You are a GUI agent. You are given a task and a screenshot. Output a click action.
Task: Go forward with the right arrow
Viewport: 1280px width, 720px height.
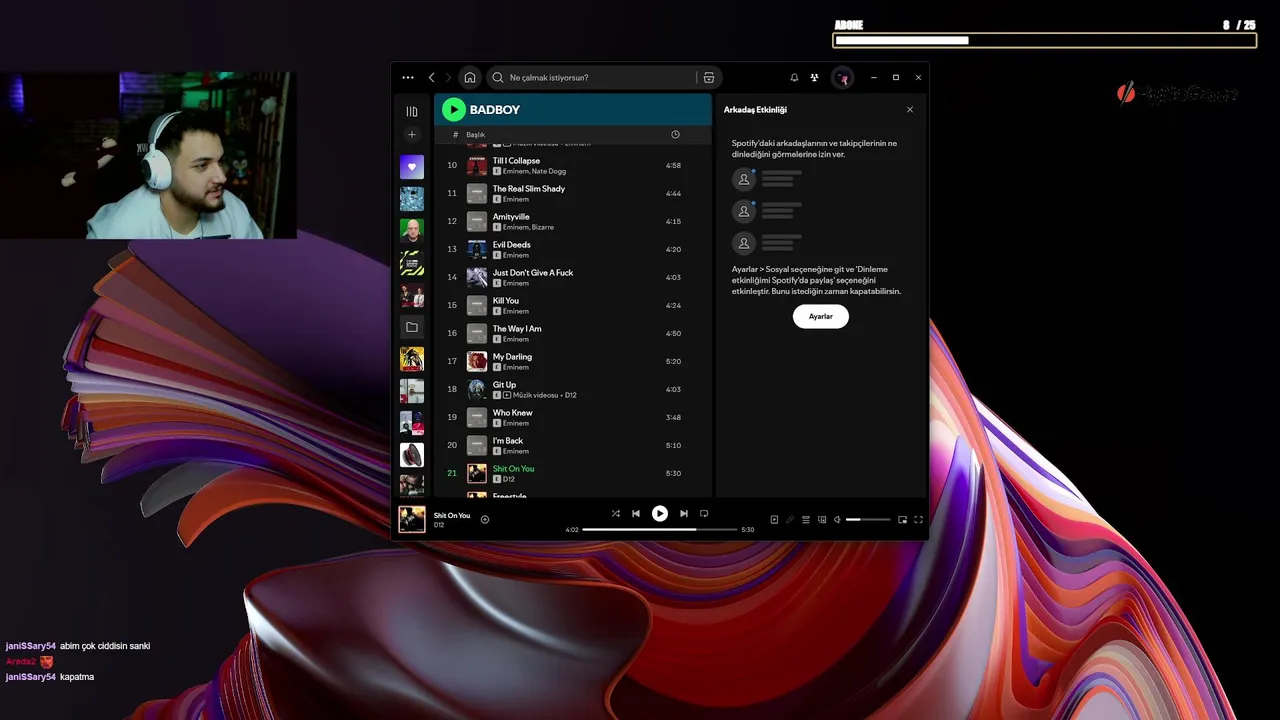click(448, 77)
